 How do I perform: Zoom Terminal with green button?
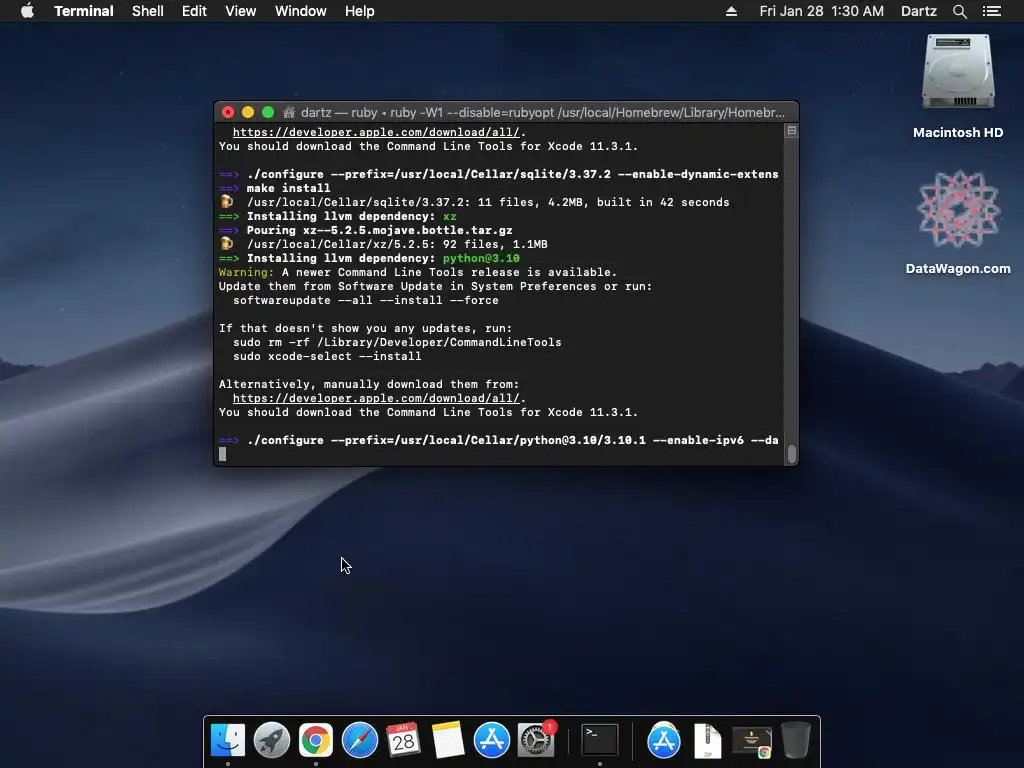click(268, 112)
